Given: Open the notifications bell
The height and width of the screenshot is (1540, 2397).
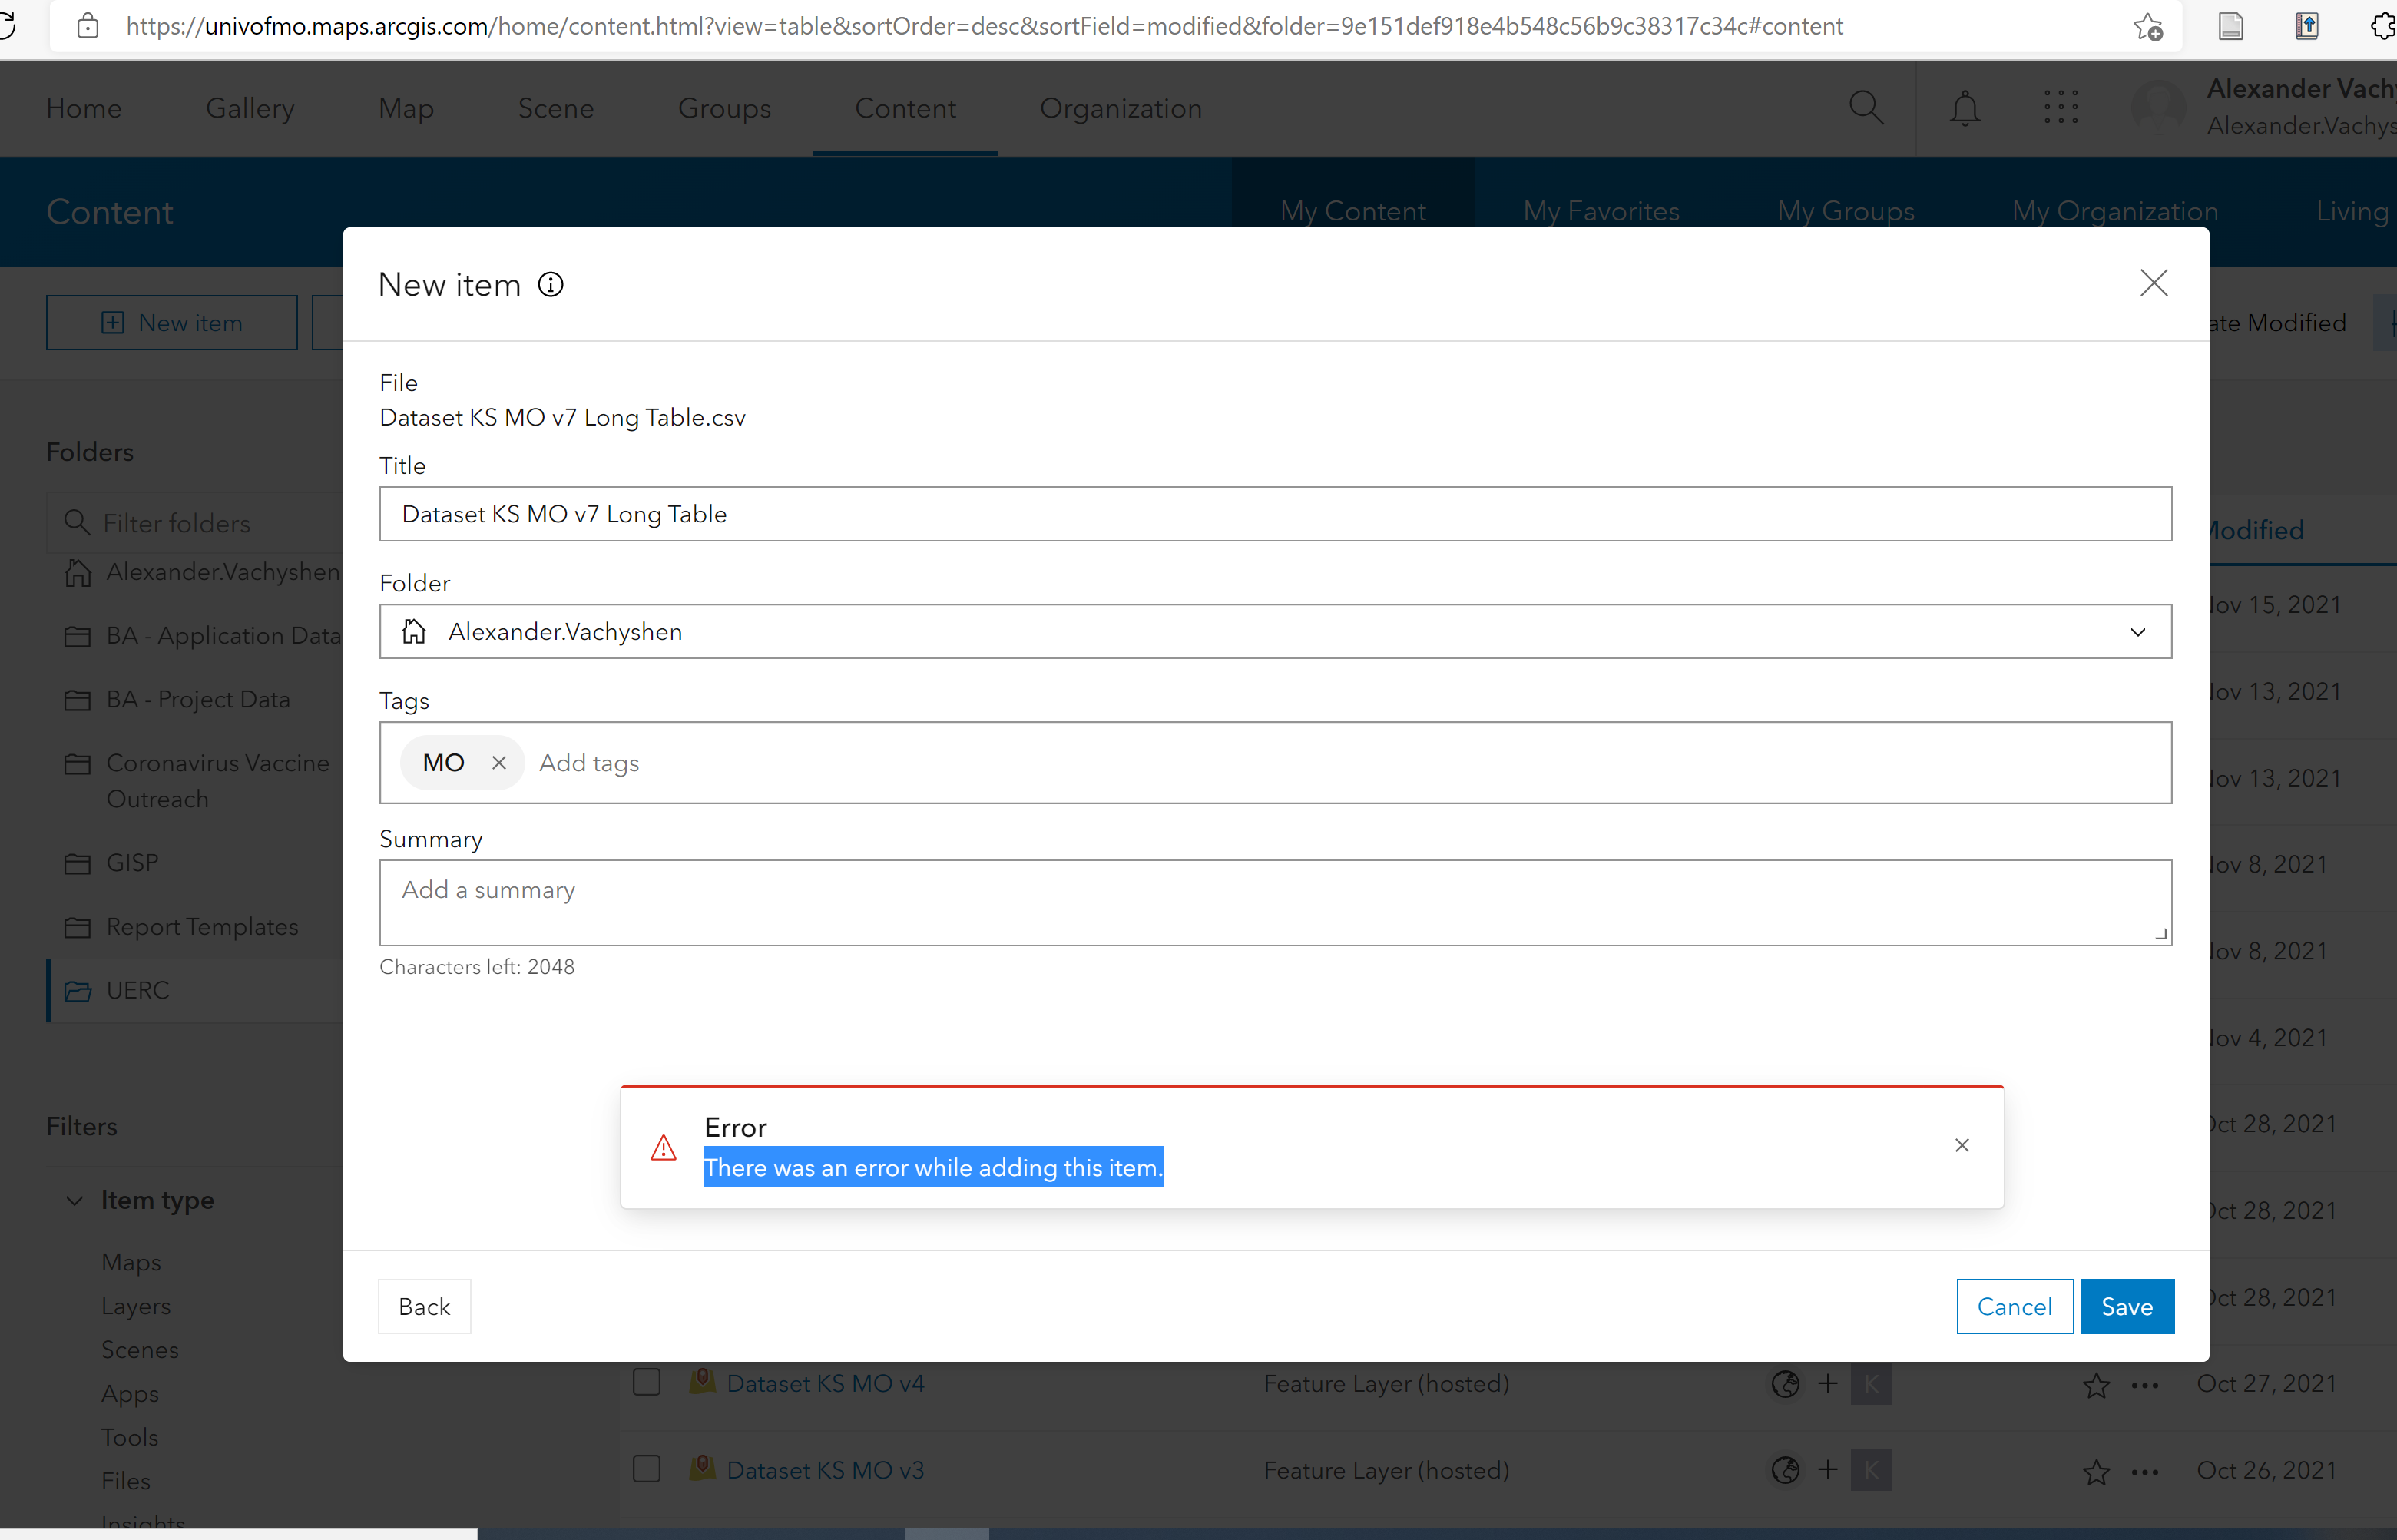Looking at the screenshot, I should coord(1964,107).
